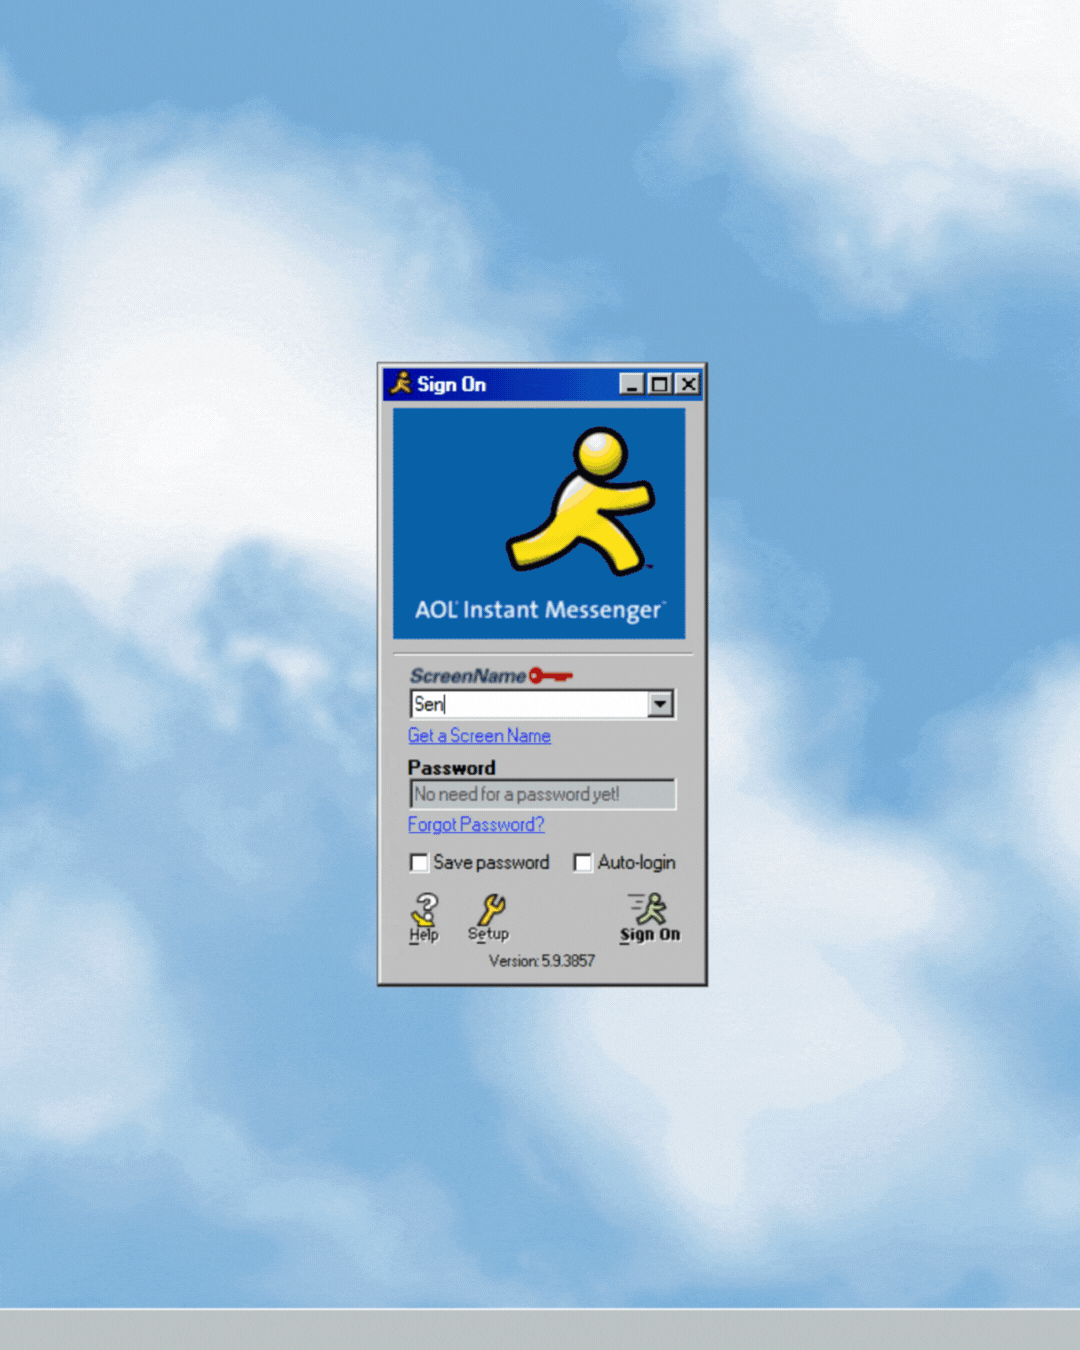Screen dimensions: 1080x1350
Task: Click the AIM icon in the title bar
Action: tap(401, 383)
